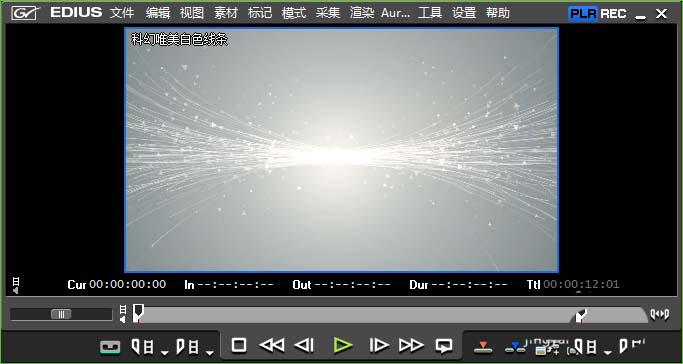Click the shuttle slider handle
The height and width of the screenshot is (364, 683).
click(61, 314)
